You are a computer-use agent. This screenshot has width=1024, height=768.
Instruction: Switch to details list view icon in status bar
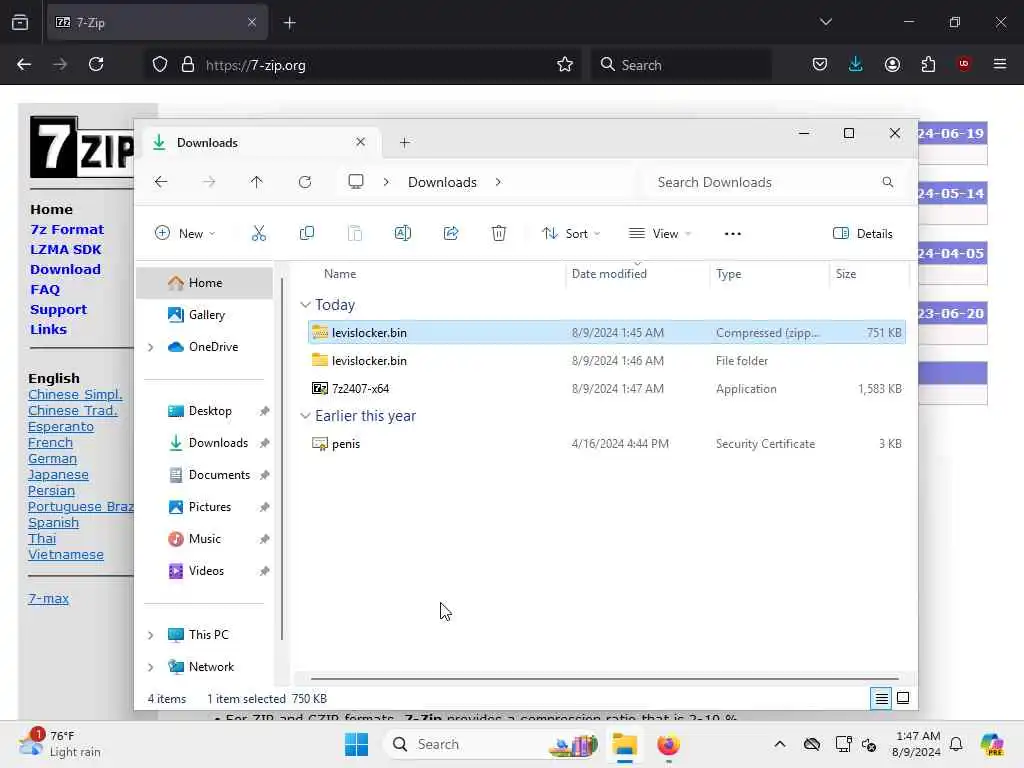click(881, 698)
